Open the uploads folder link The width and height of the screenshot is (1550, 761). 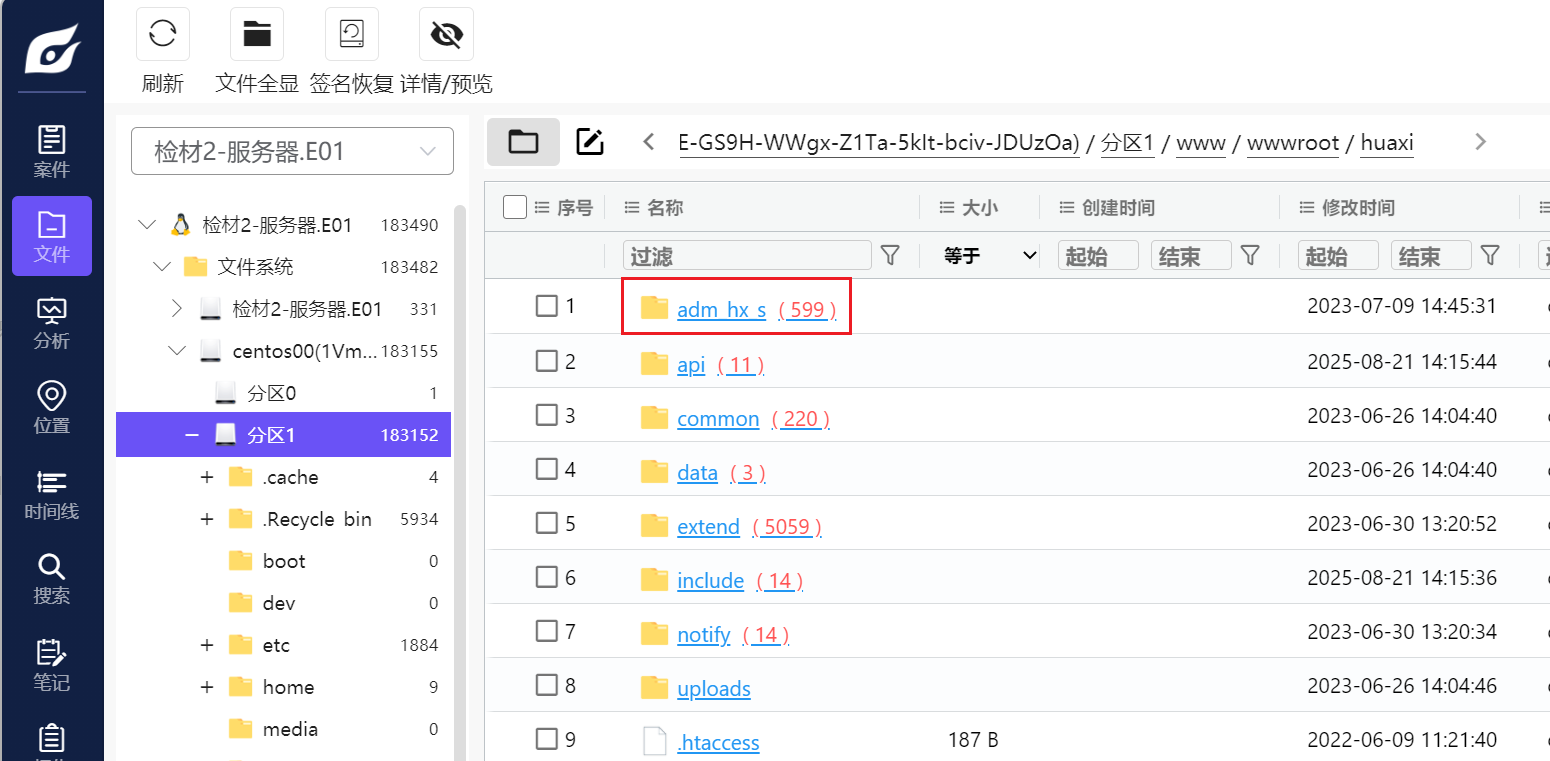[x=713, y=689]
